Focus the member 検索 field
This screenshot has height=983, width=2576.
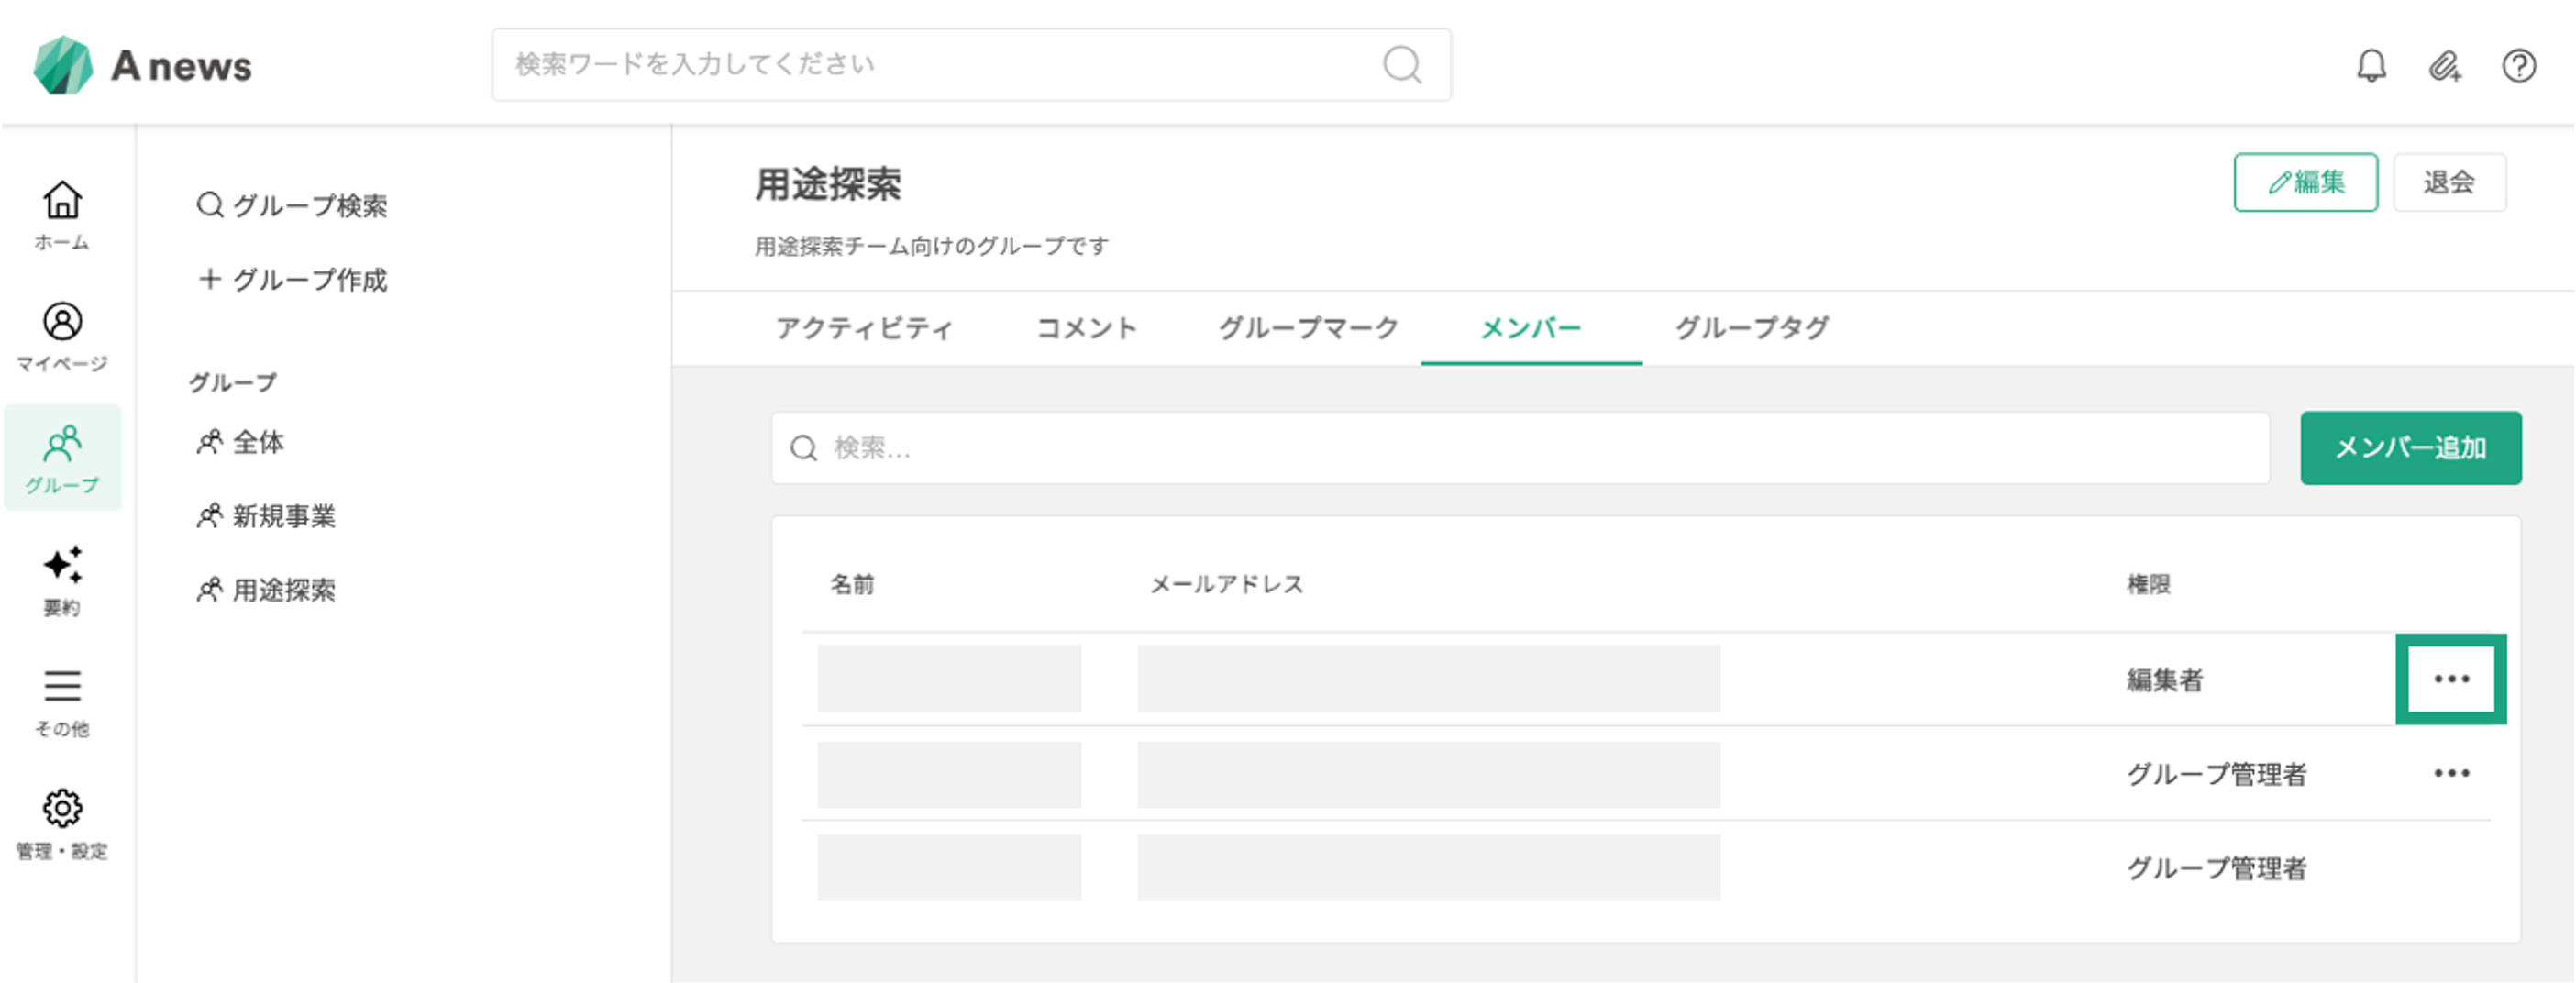[1520, 448]
